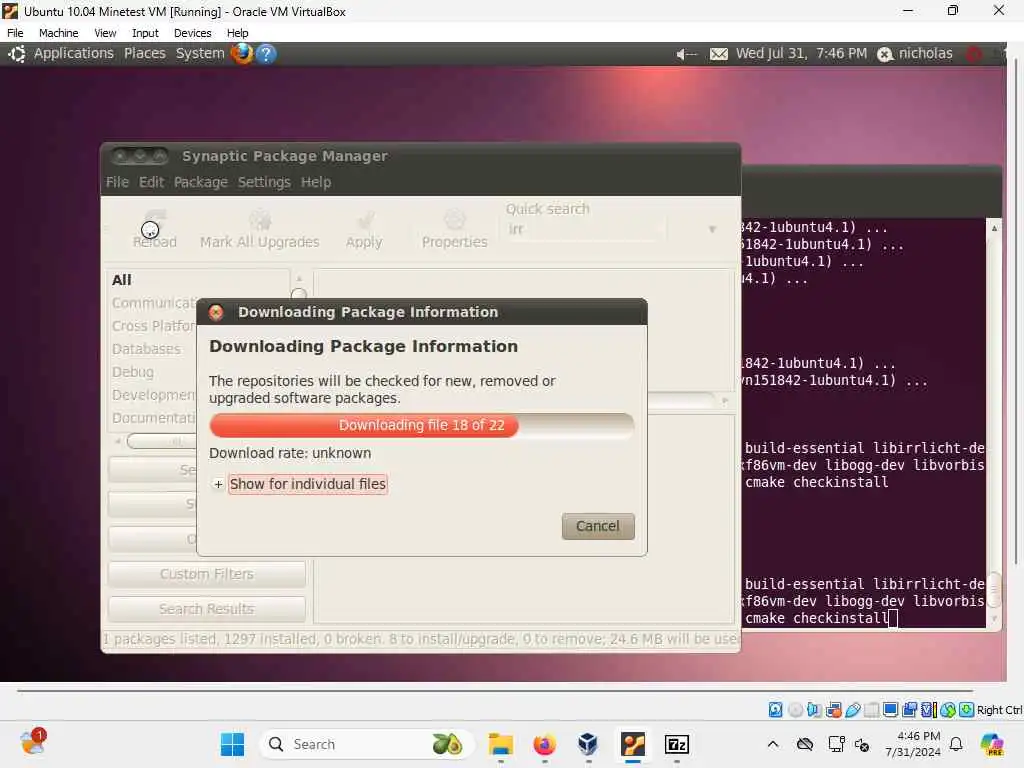Open the Ubuntu Applications menu
The height and width of the screenshot is (768, 1024).
[x=74, y=54]
